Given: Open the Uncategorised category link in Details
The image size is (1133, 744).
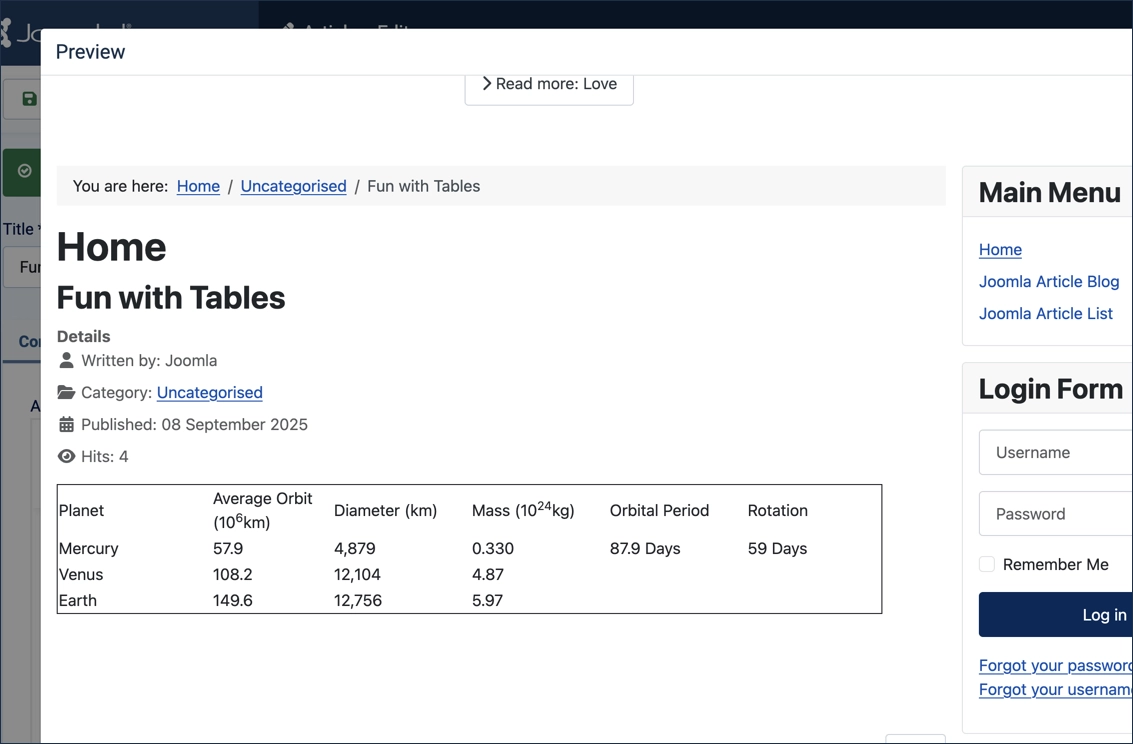Looking at the screenshot, I should tap(209, 392).
